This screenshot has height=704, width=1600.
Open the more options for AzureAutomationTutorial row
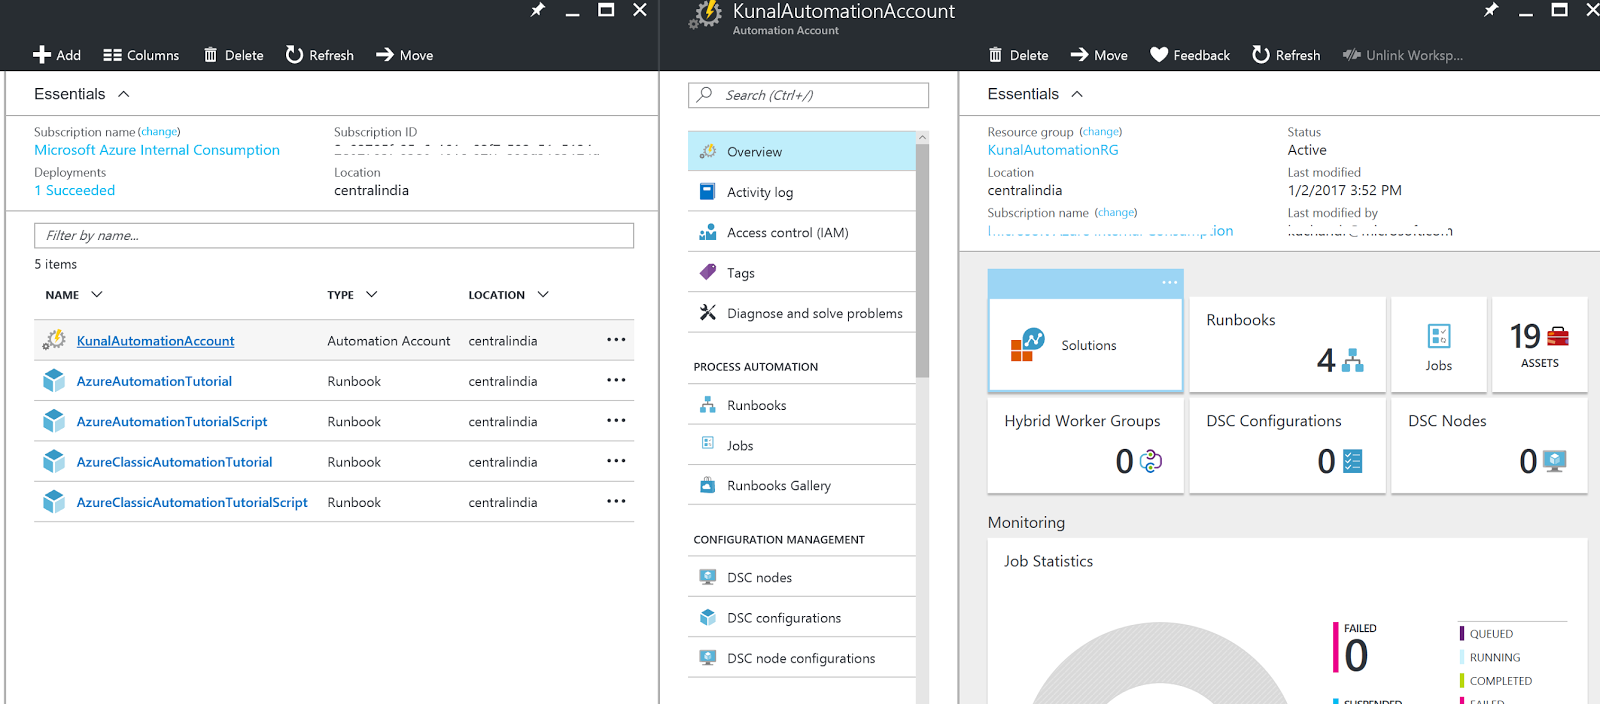pyautogui.click(x=616, y=380)
